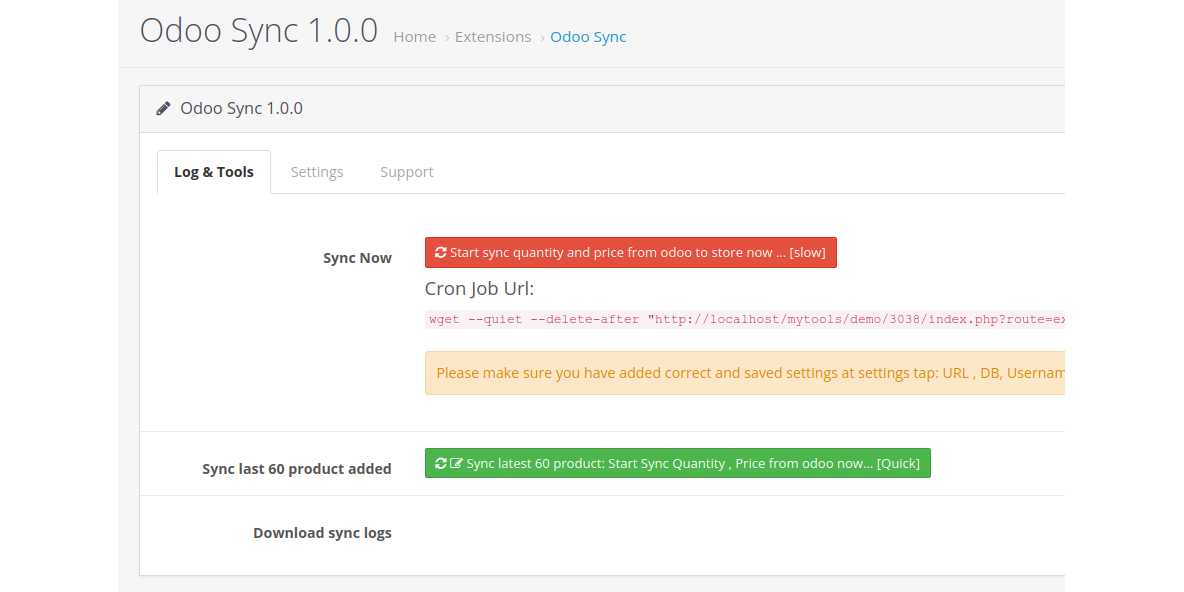
Task: Go to Home breadcrumb link
Action: tap(415, 36)
